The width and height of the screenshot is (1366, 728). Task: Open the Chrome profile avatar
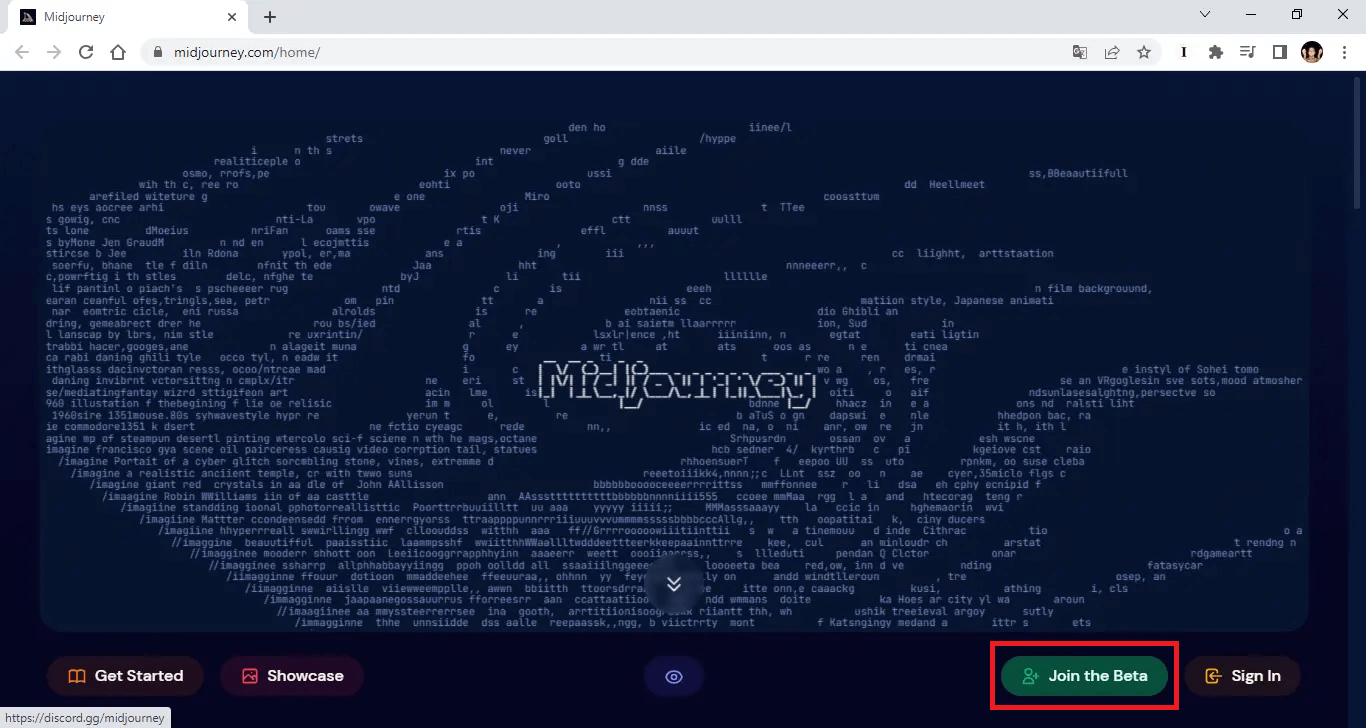click(x=1312, y=52)
